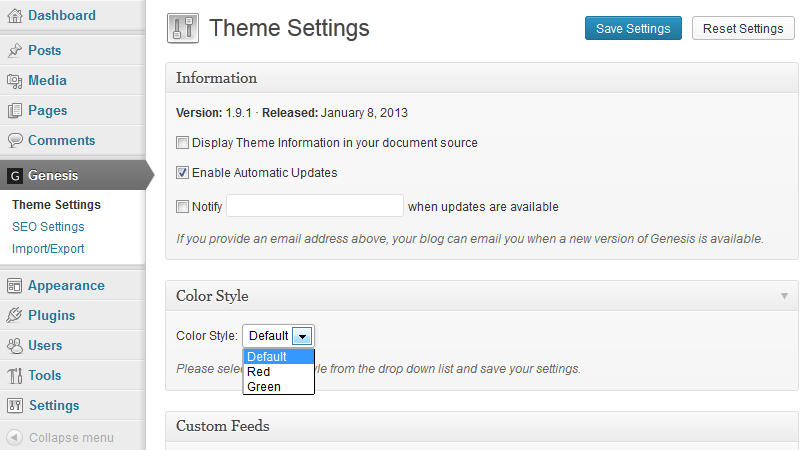This screenshot has height=450, width=805.
Task: Open the SEO Settings link
Action: coord(48,227)
